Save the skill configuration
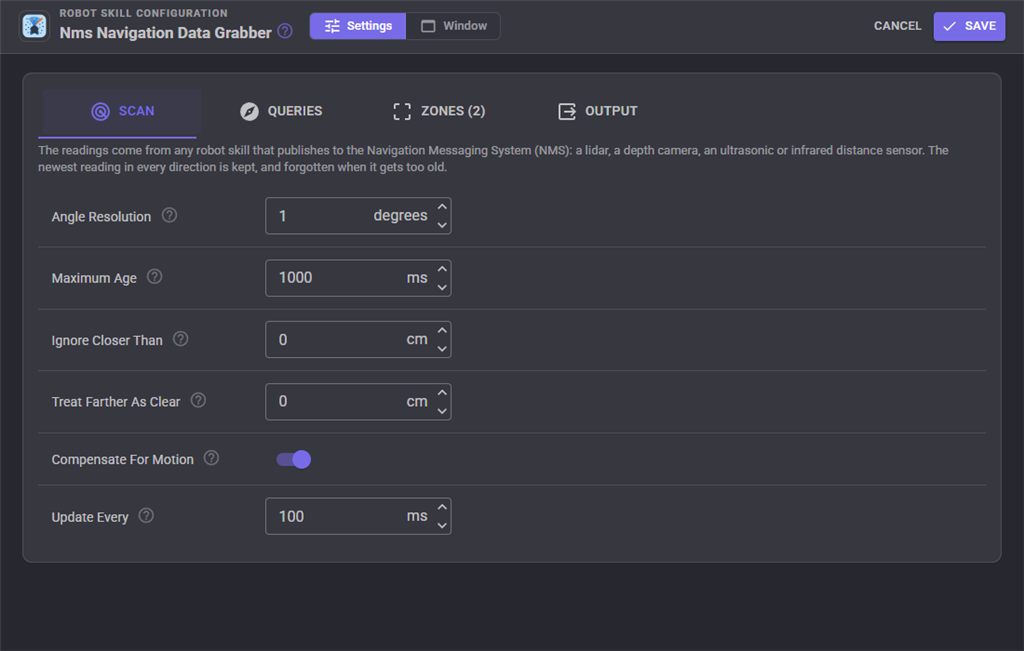The height and width of the screenshot is (651, 1024). coord(969,26)
